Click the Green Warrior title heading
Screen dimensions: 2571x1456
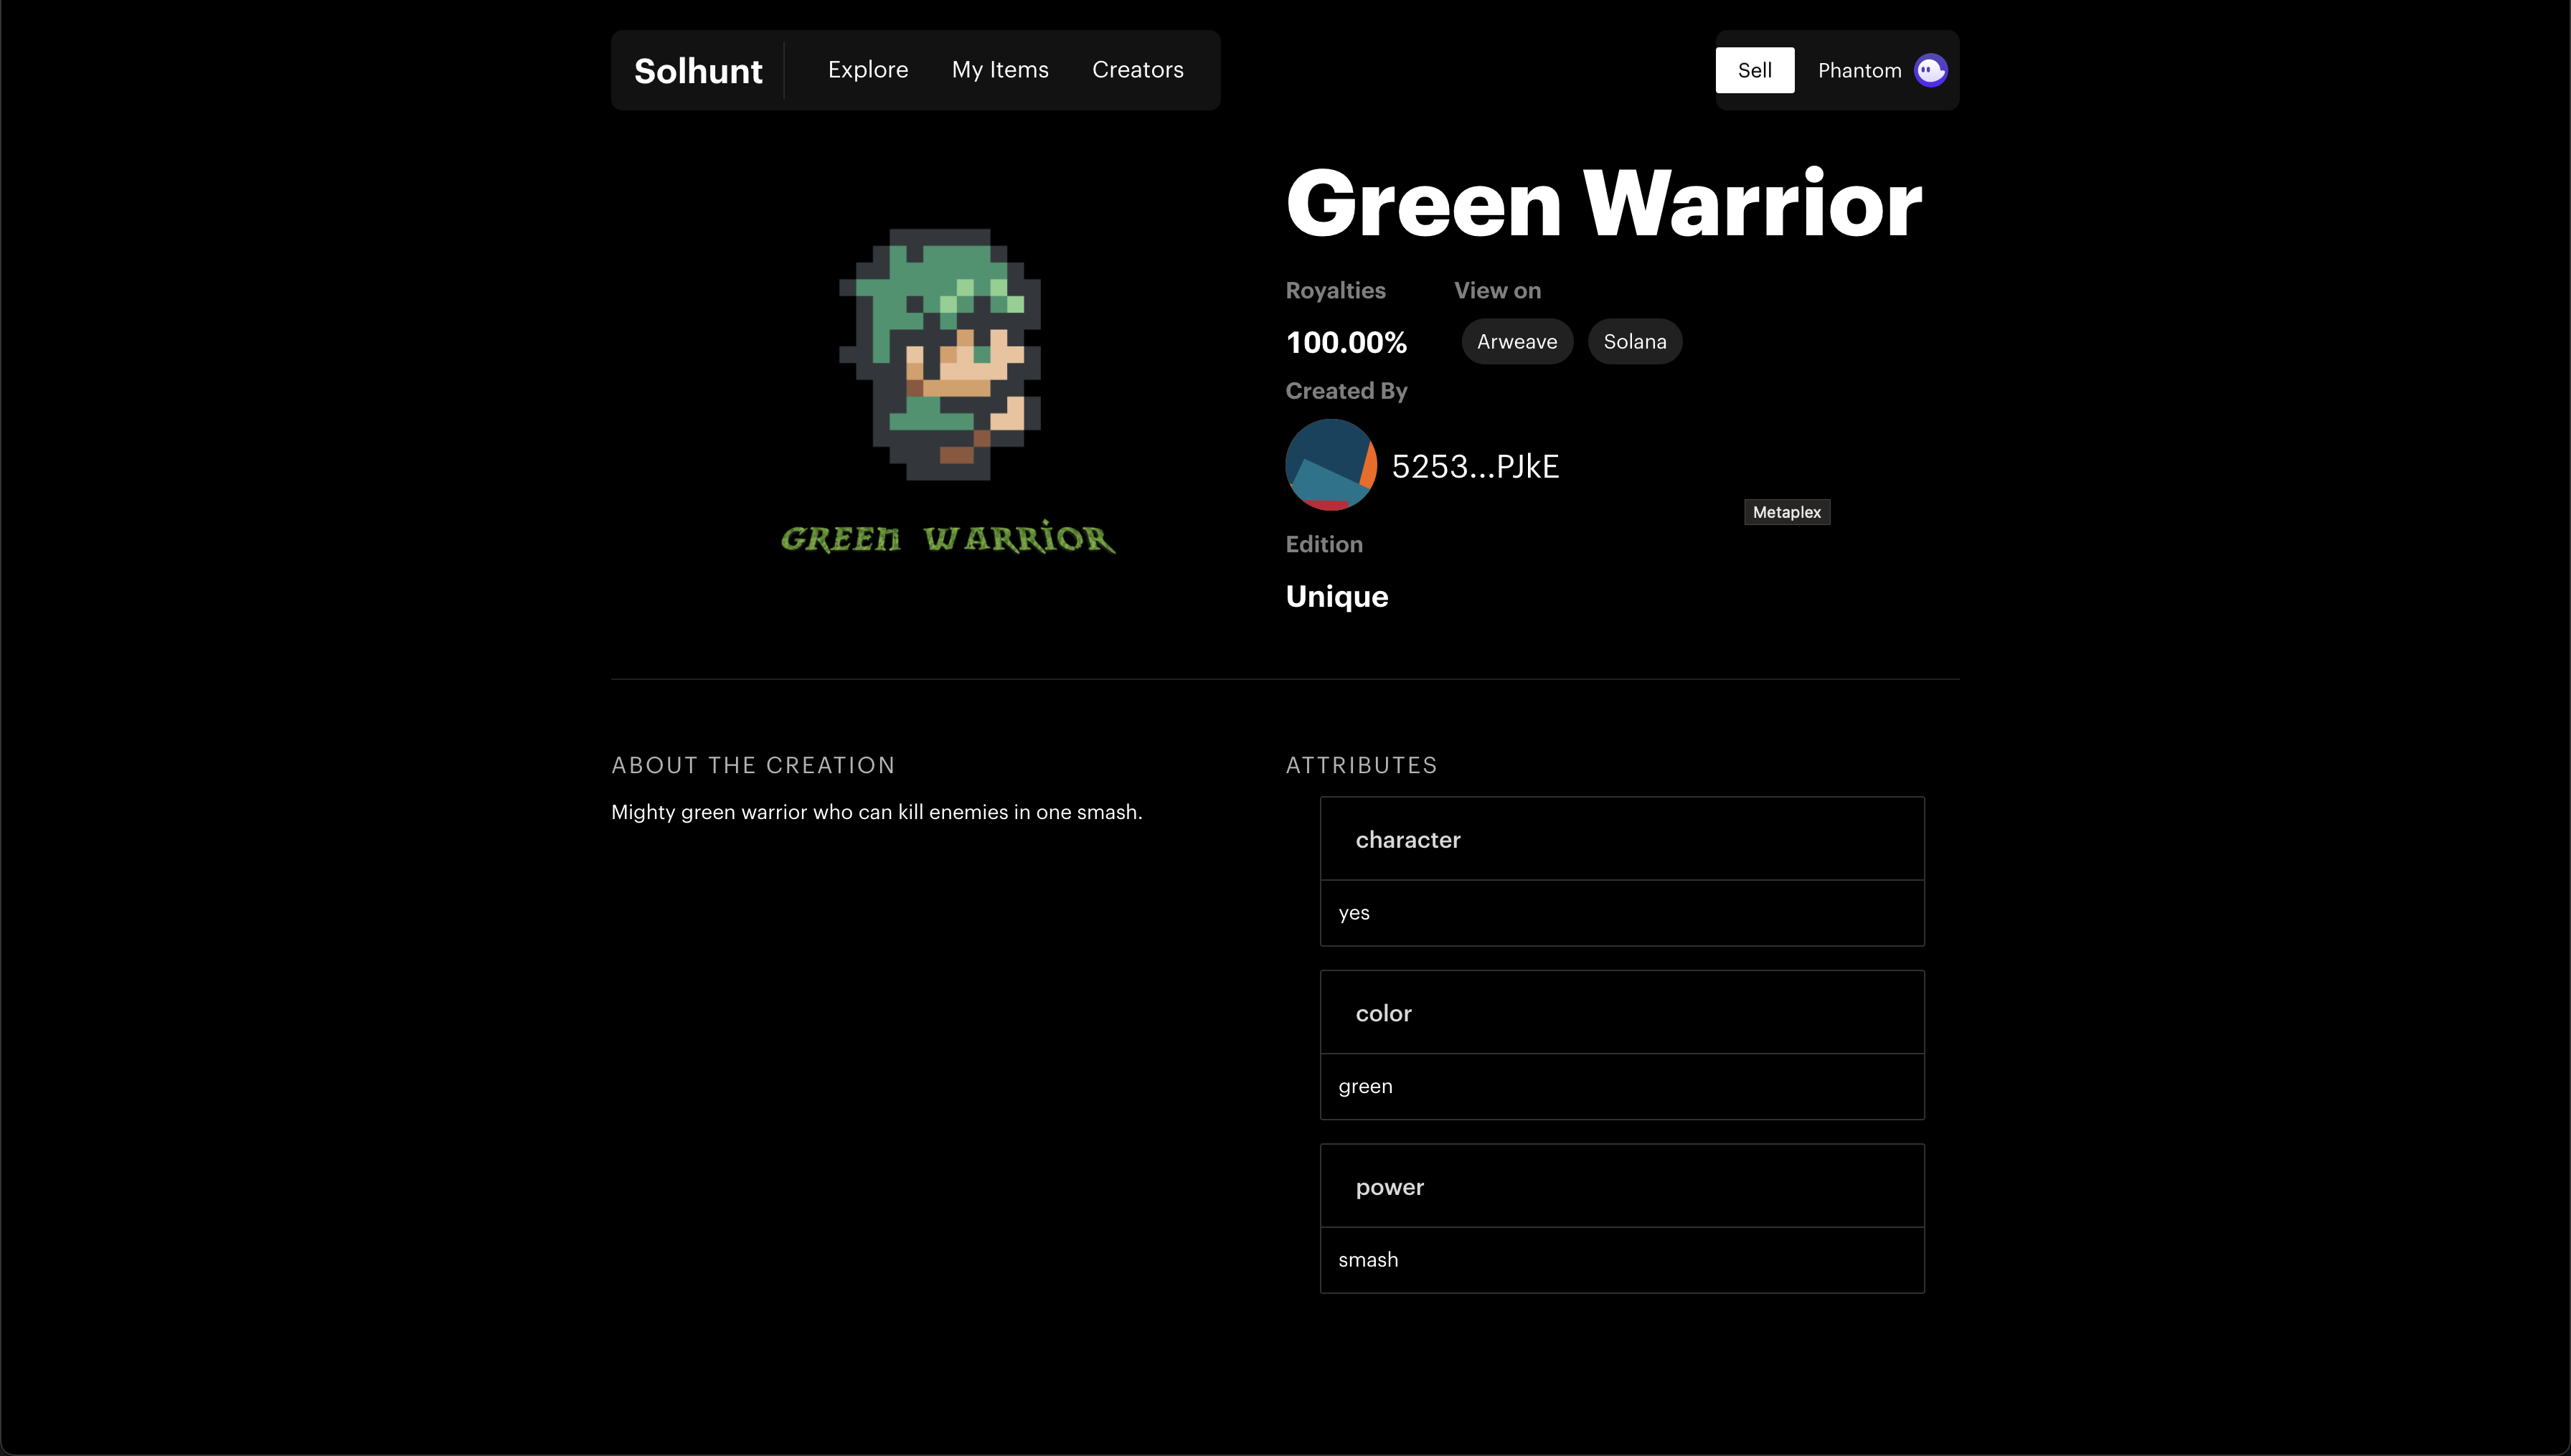pyautogui.click(x=1603, y=204)
